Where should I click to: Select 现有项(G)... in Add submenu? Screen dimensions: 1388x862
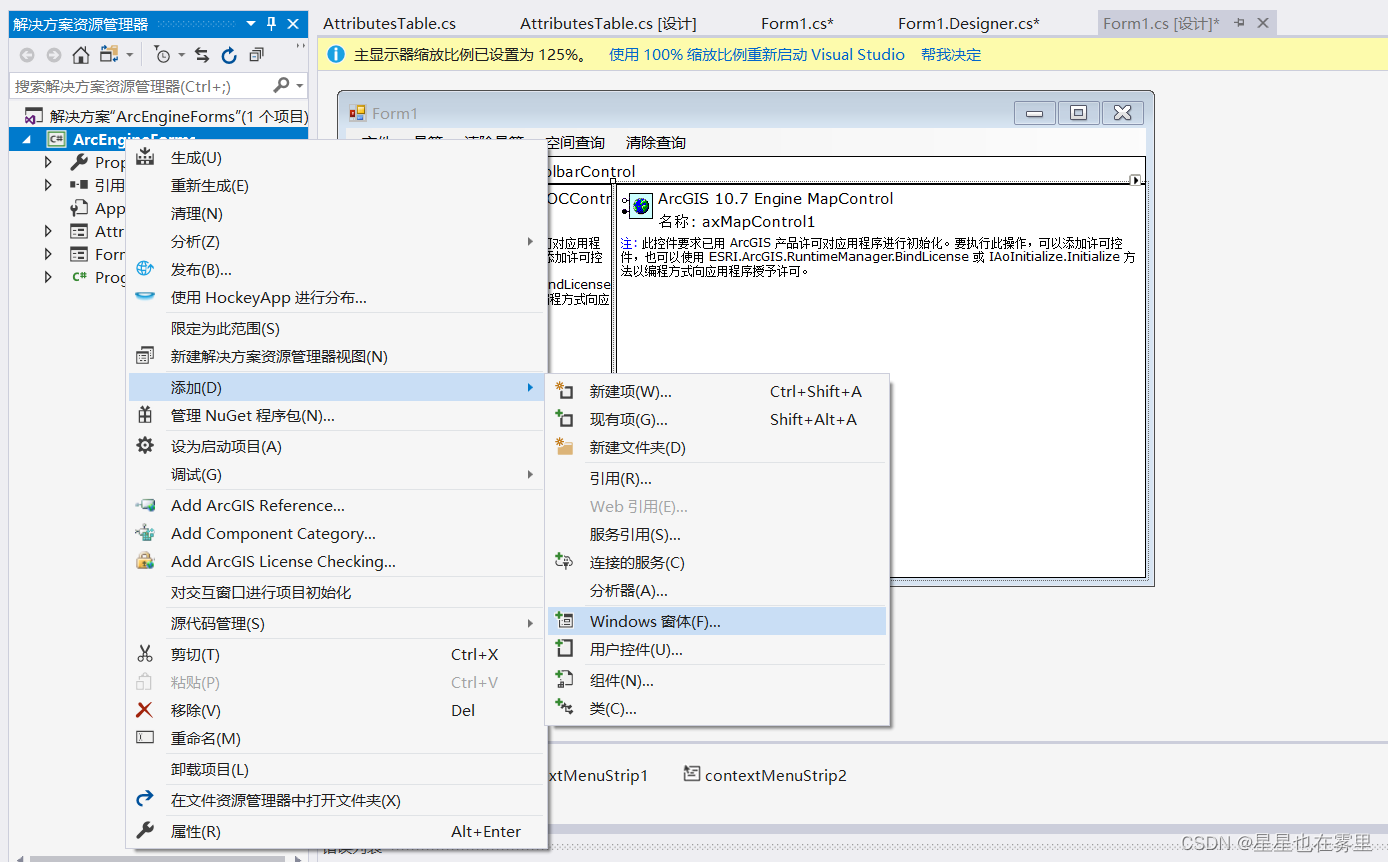717,419
